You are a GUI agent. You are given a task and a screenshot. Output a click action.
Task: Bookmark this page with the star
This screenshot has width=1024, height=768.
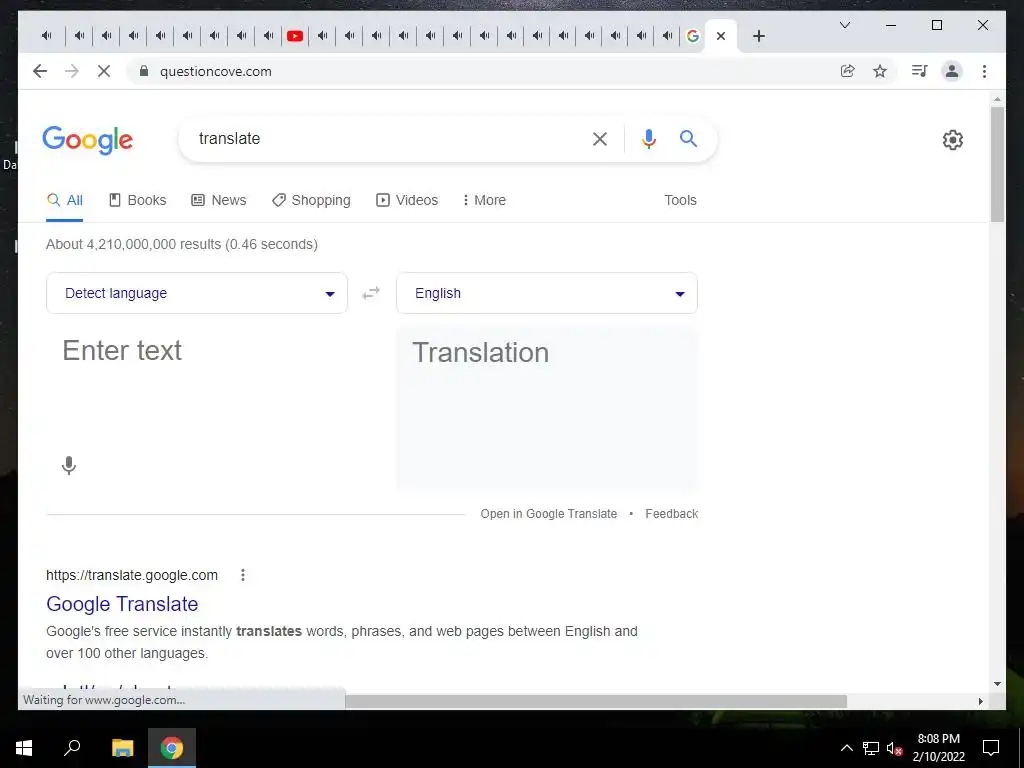pyautogui.click(x=880, y=71)
